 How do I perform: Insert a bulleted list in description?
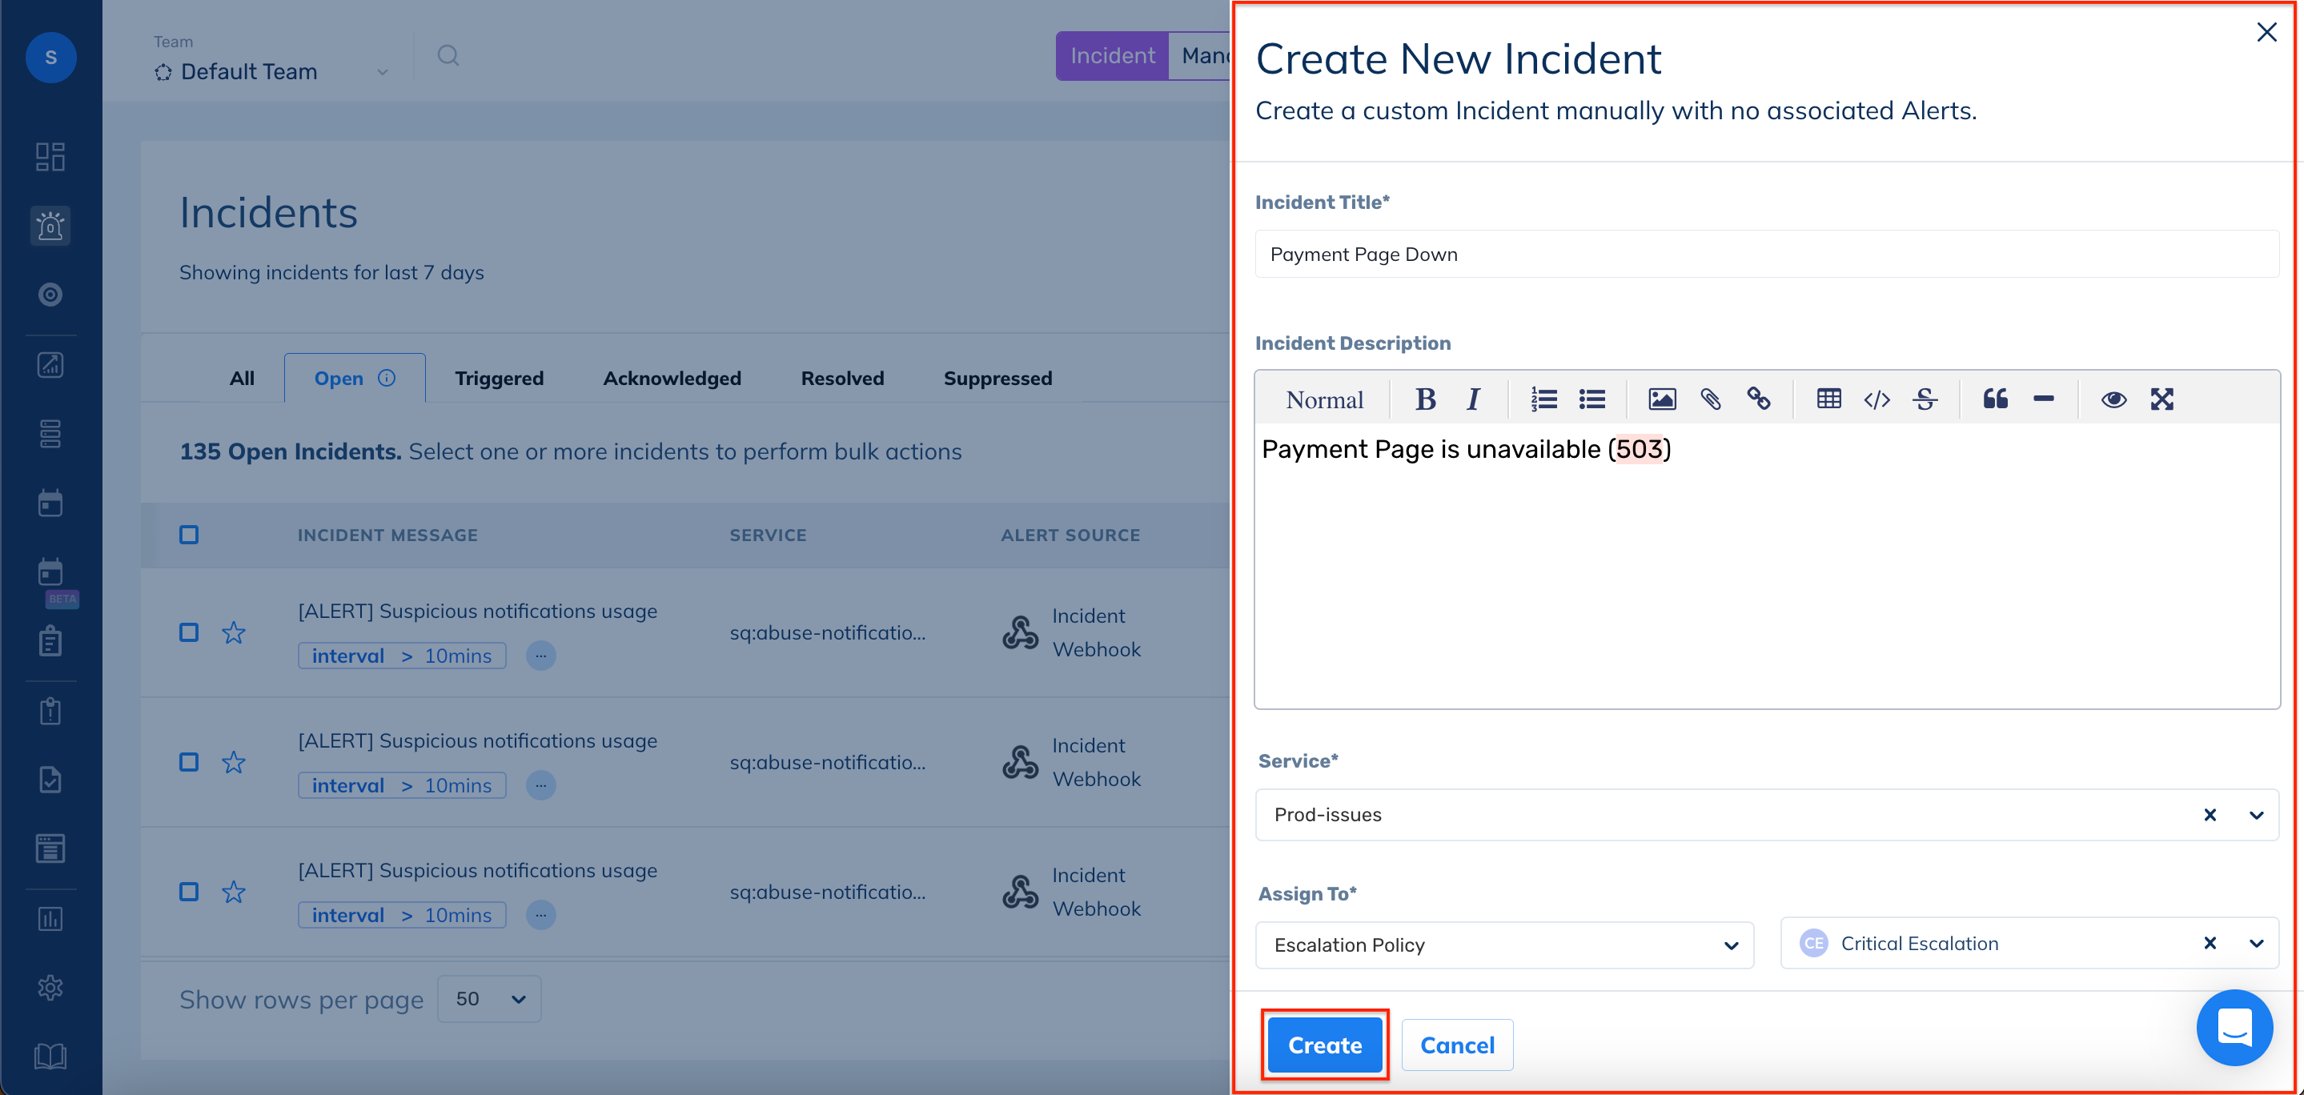pos(1592,400)
